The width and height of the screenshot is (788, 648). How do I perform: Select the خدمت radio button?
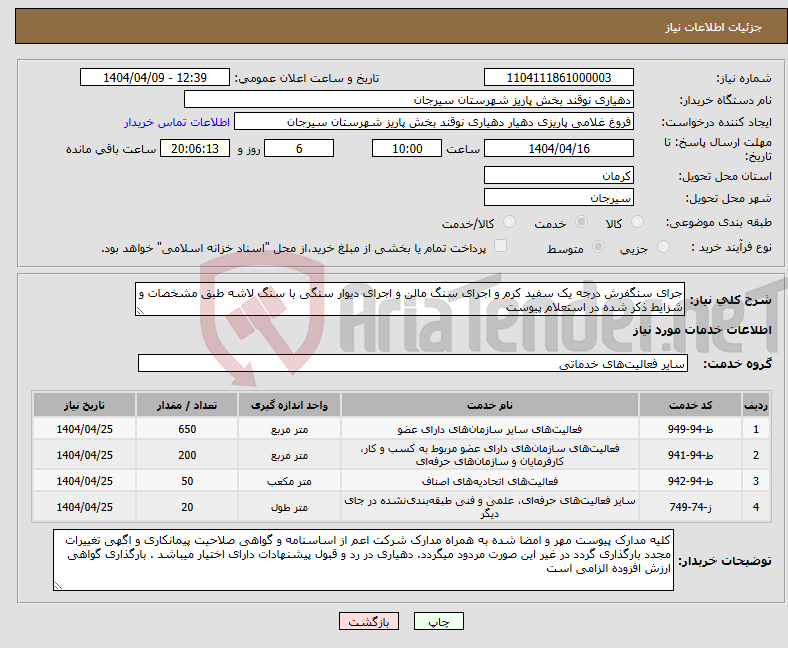(581, 222)
